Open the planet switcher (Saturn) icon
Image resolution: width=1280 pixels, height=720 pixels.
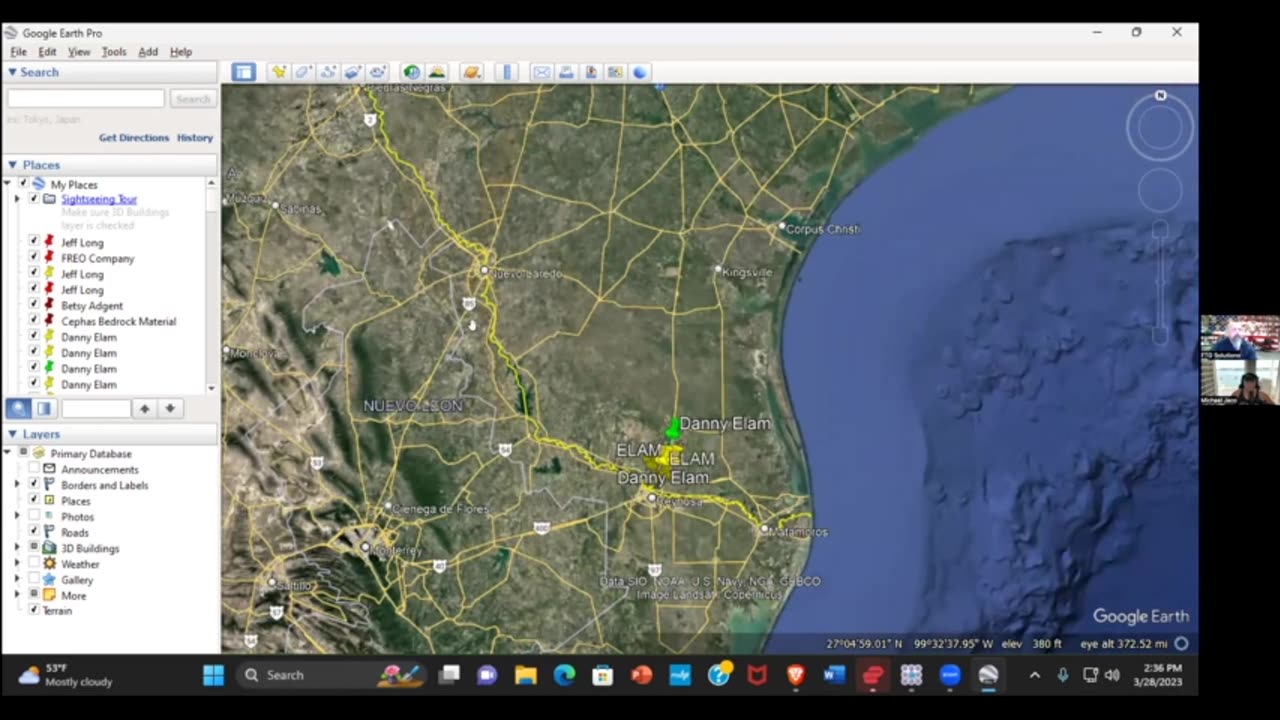pos(472,72)
